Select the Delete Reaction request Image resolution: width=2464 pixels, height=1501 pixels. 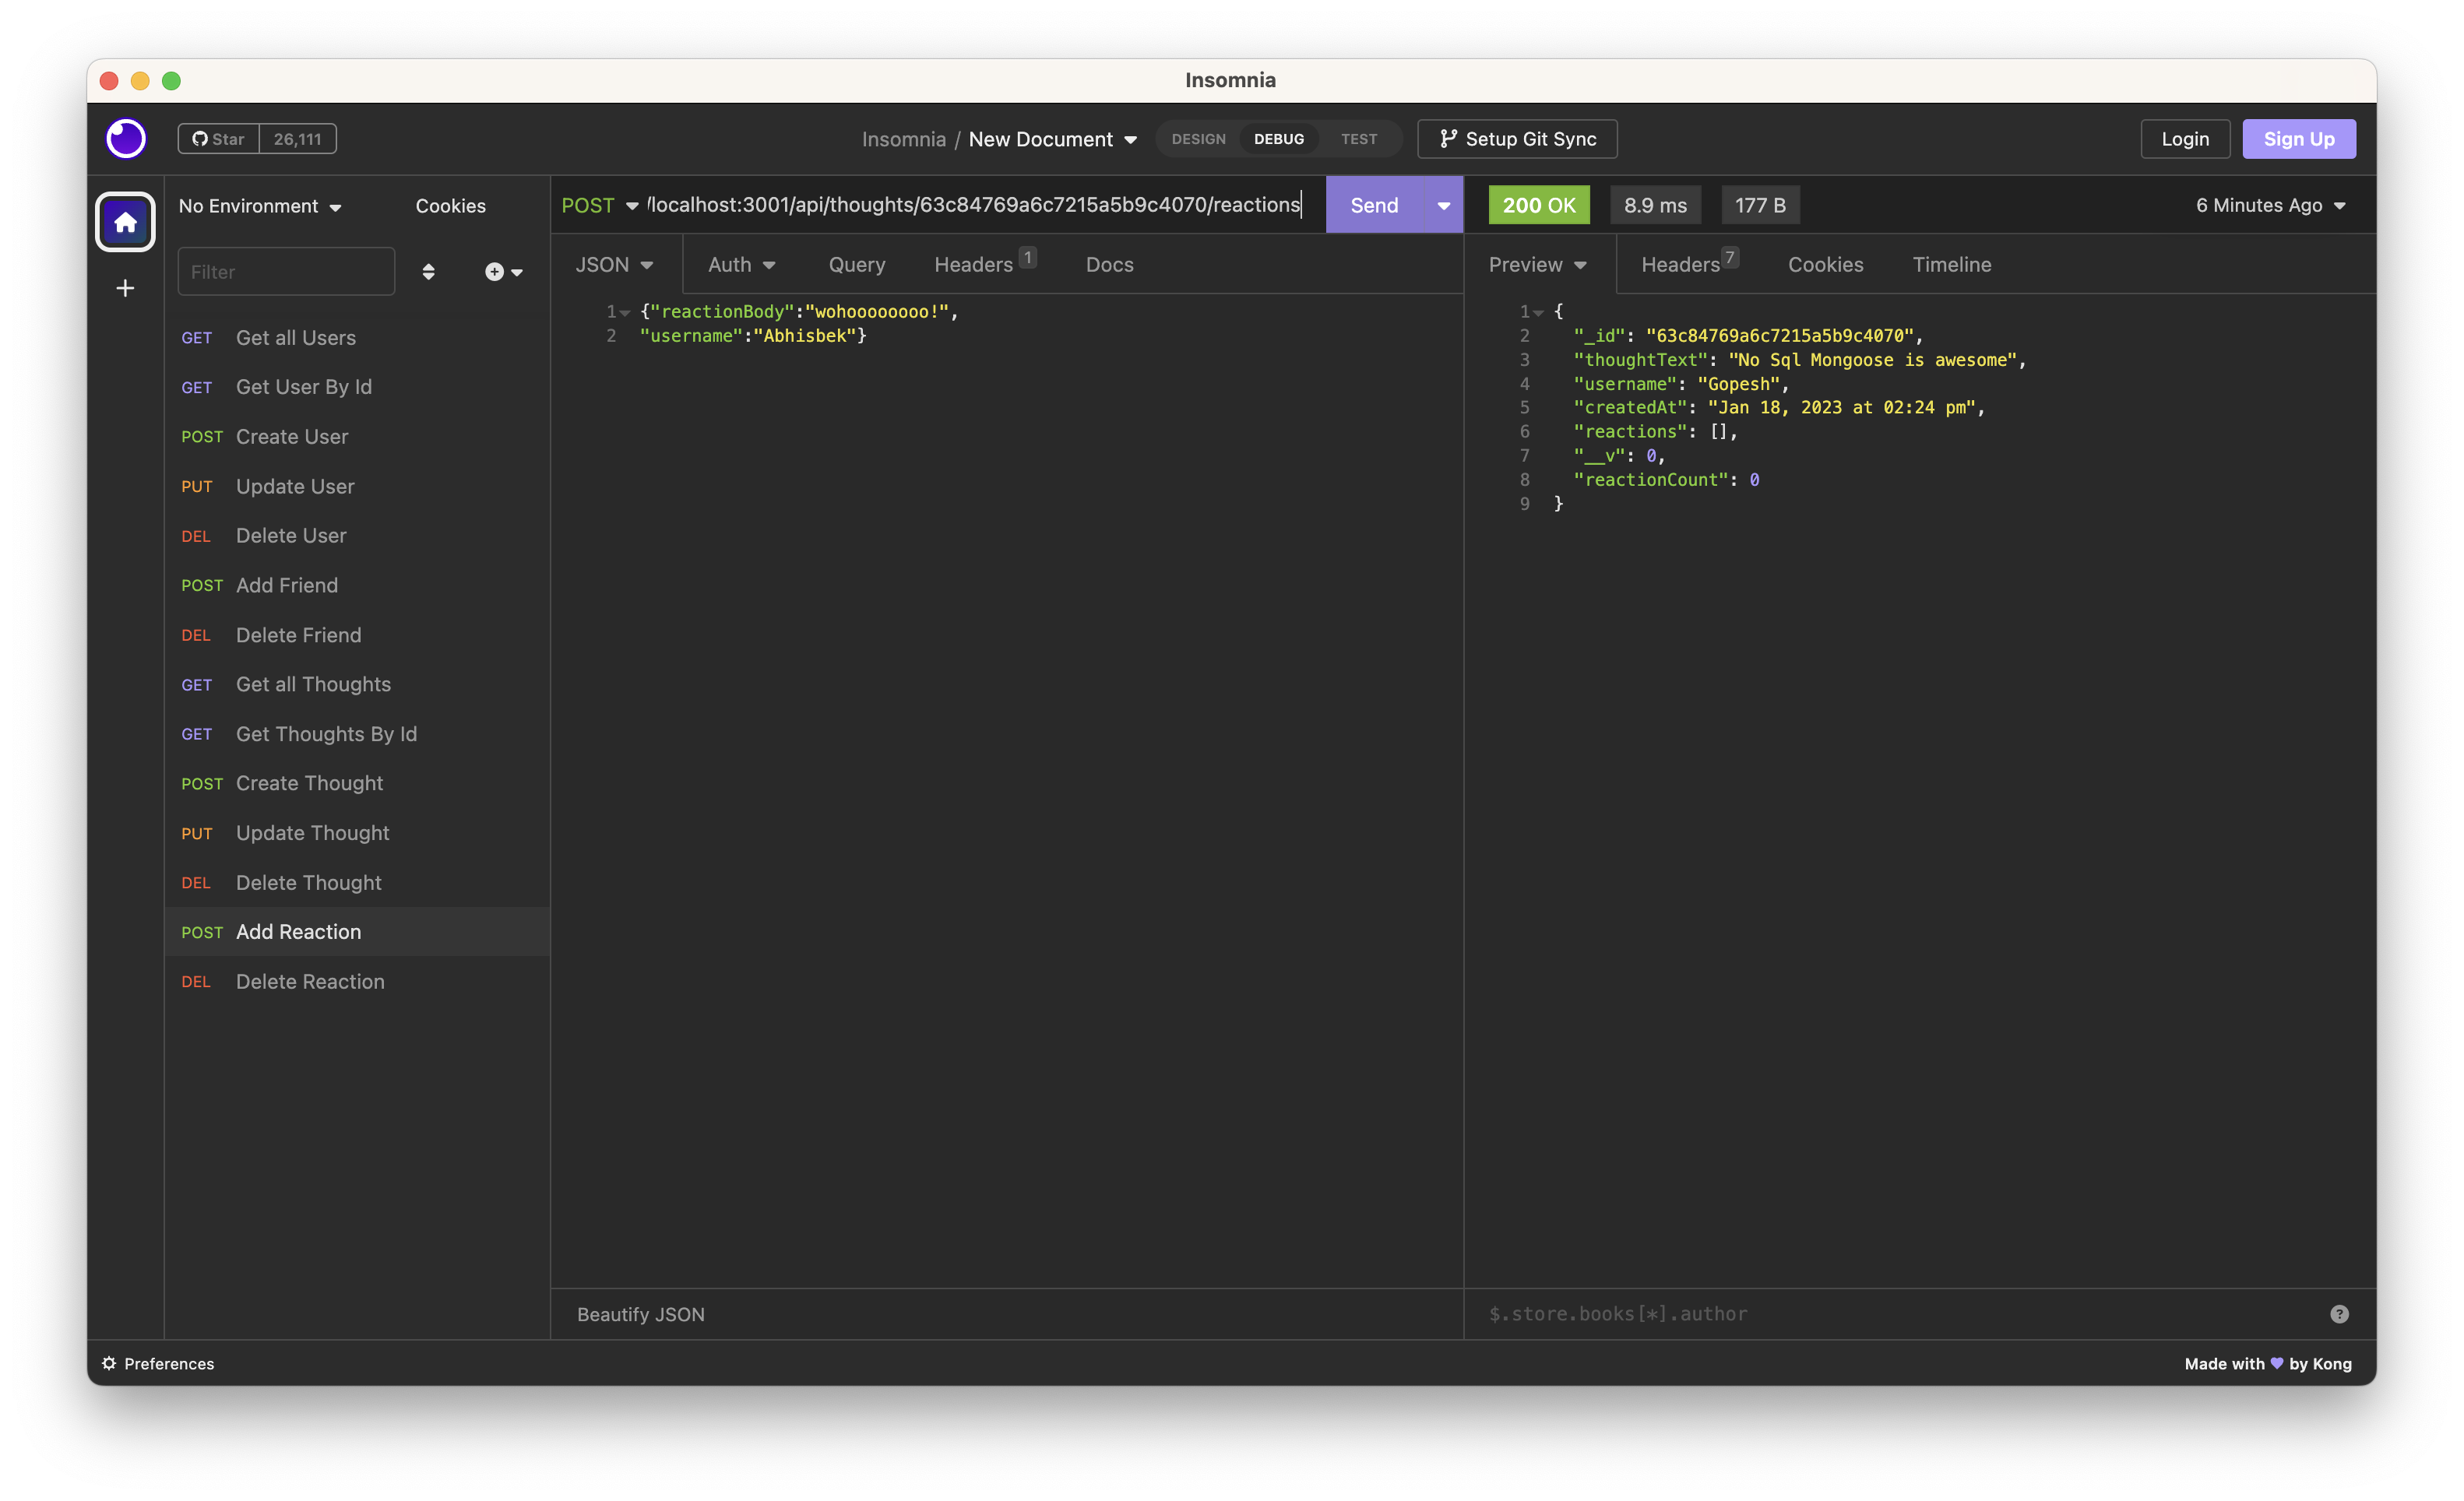pyautogui.click(x=356, y=982)
